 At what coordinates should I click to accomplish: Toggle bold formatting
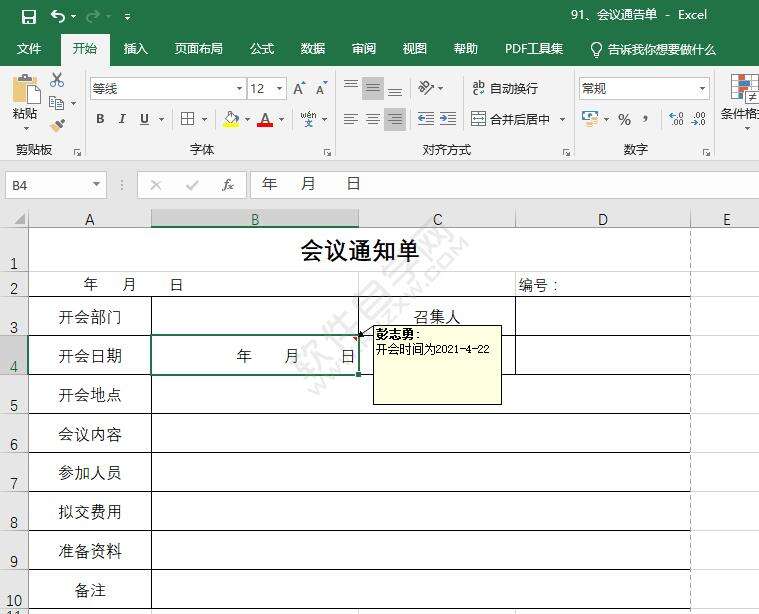point(100,119)
